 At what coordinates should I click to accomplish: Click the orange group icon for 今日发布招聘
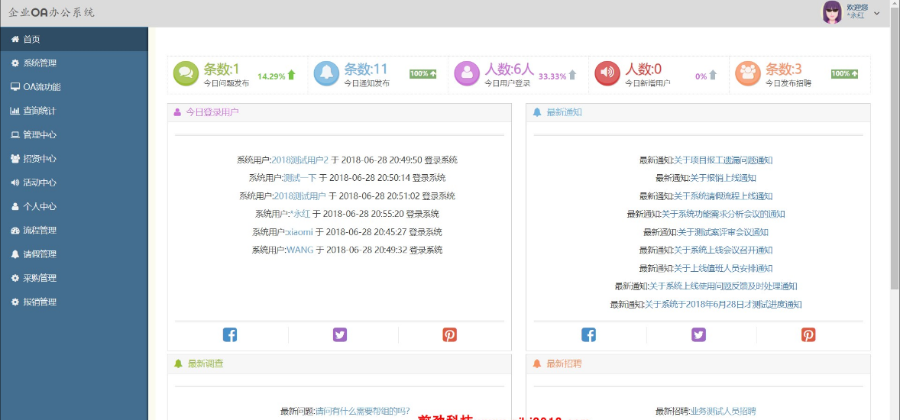coord(748,73)
